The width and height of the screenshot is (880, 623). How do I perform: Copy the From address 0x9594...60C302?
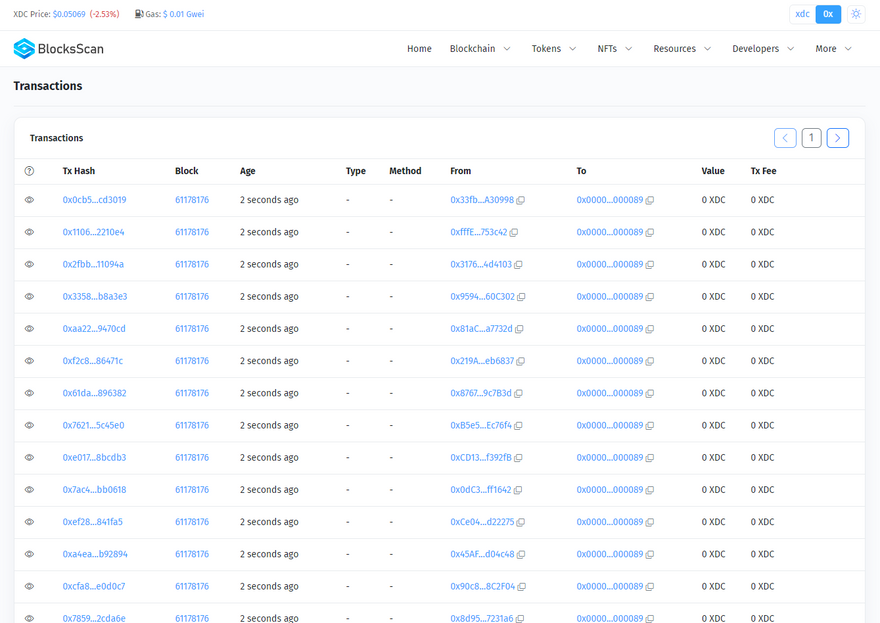point(521,297)
